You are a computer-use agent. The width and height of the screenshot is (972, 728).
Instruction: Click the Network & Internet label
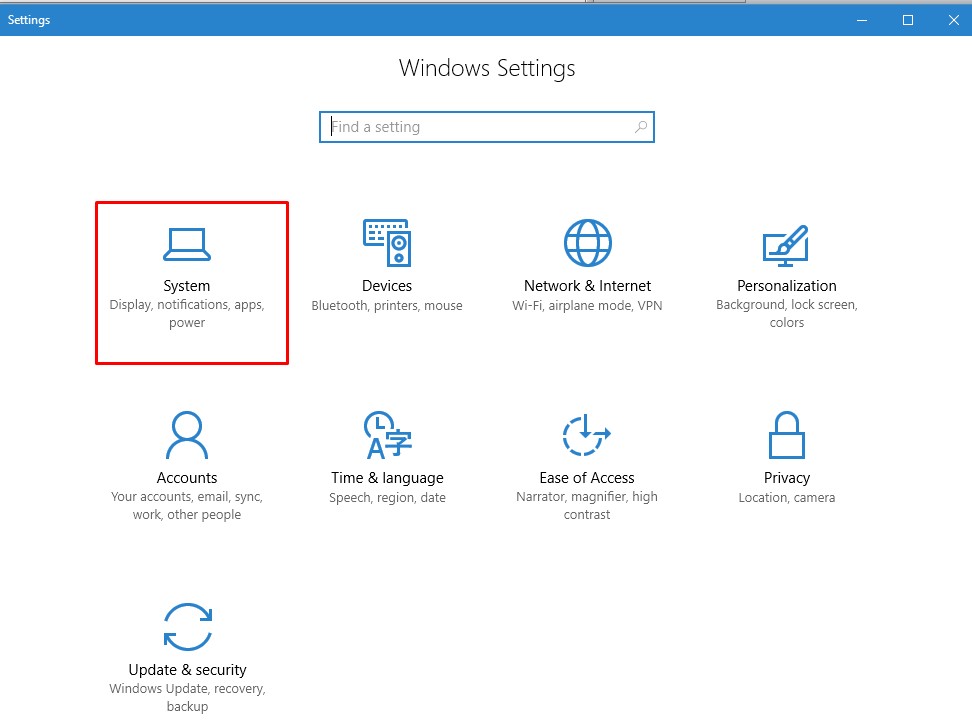(588, 286)
